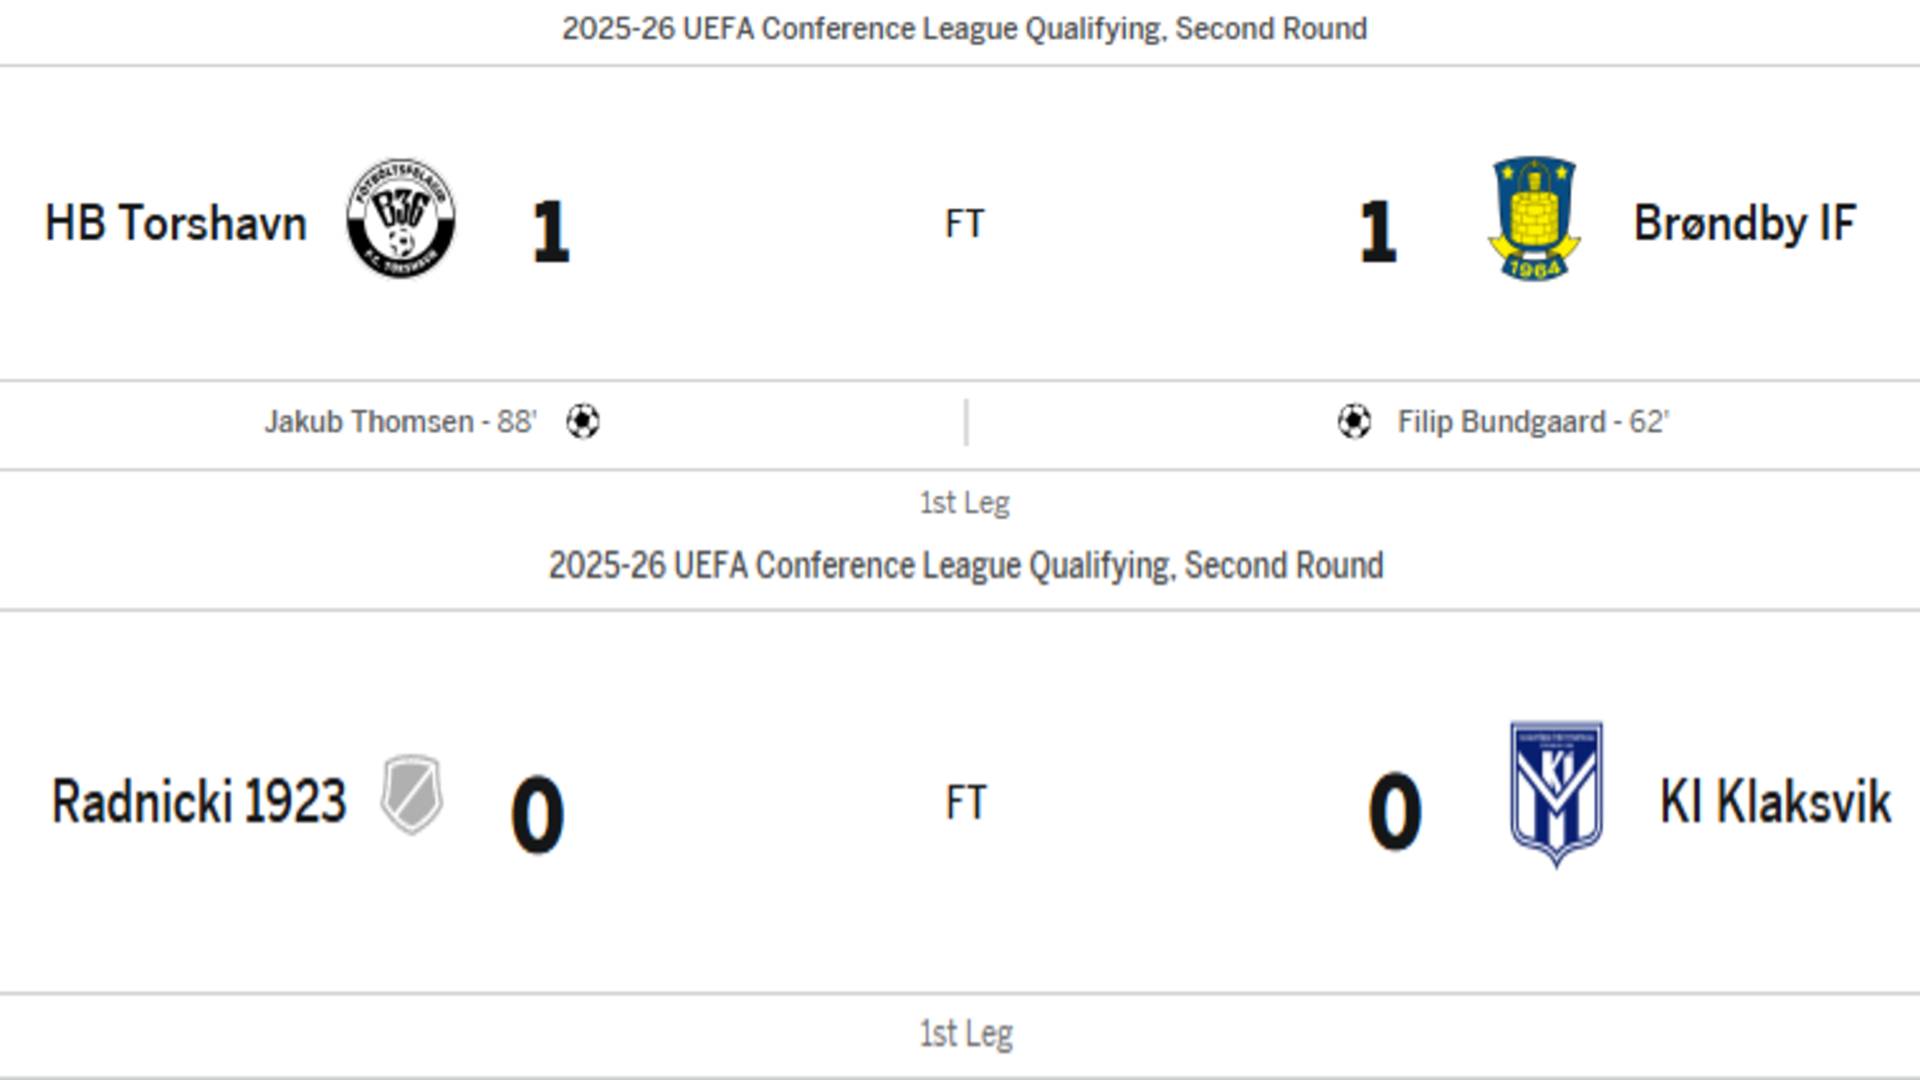Click Brøndby IF's score of 1
1920x1080 pixels.
point(1377,232)
